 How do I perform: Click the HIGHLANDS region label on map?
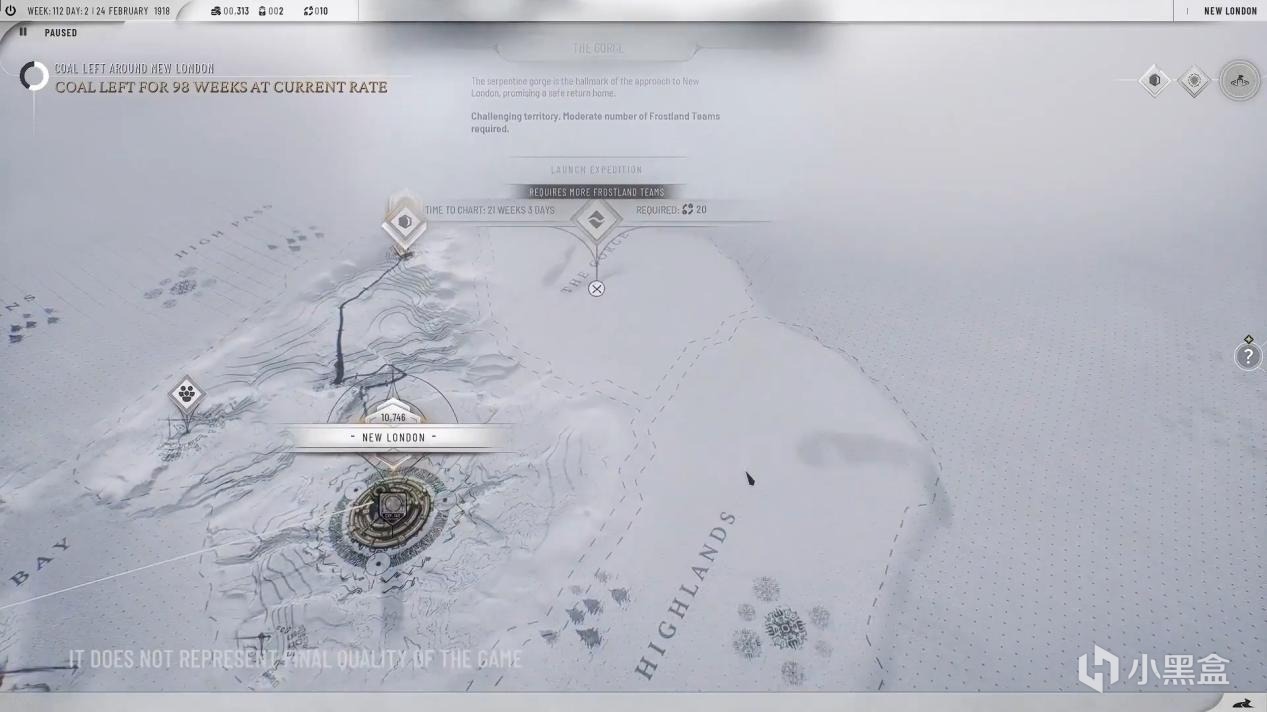[686, 596]
